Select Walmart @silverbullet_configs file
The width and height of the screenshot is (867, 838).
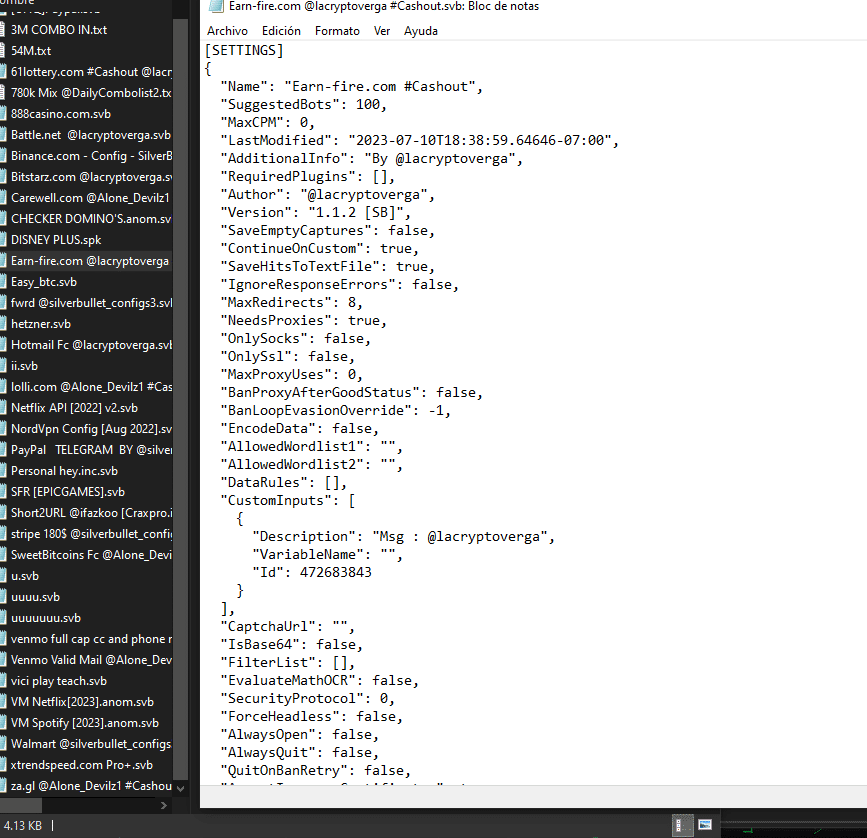click(86, 744)
